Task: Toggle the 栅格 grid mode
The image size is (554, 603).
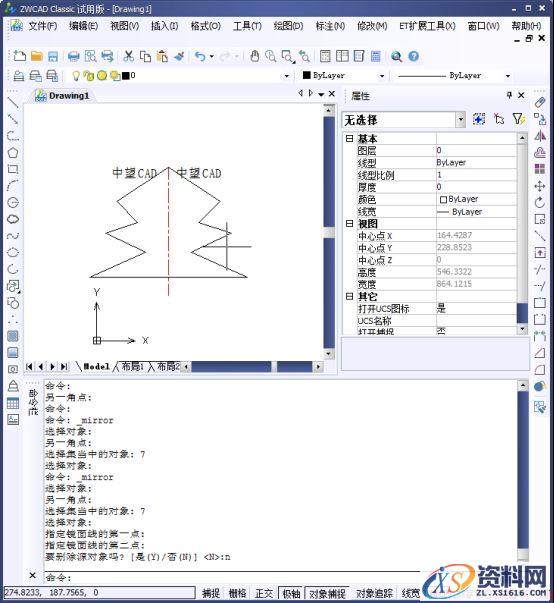Action: click(x=238, y=593)
